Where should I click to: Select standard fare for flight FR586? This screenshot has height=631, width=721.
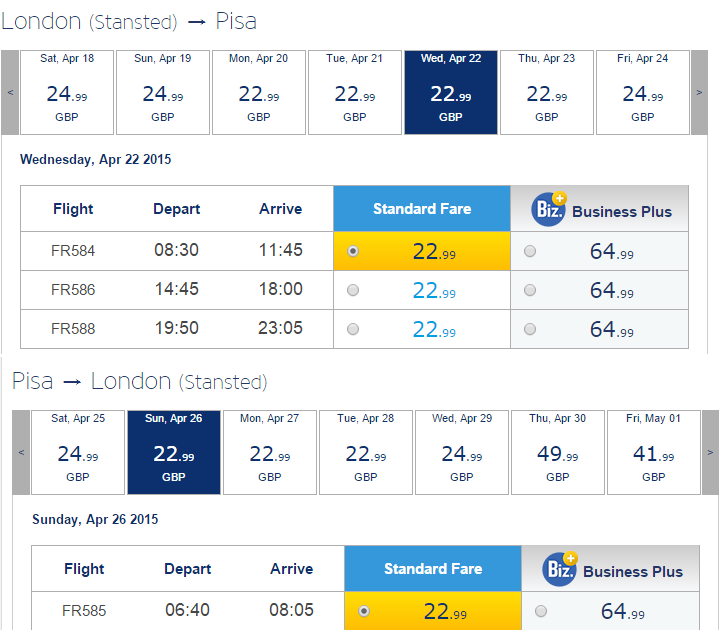352,290
